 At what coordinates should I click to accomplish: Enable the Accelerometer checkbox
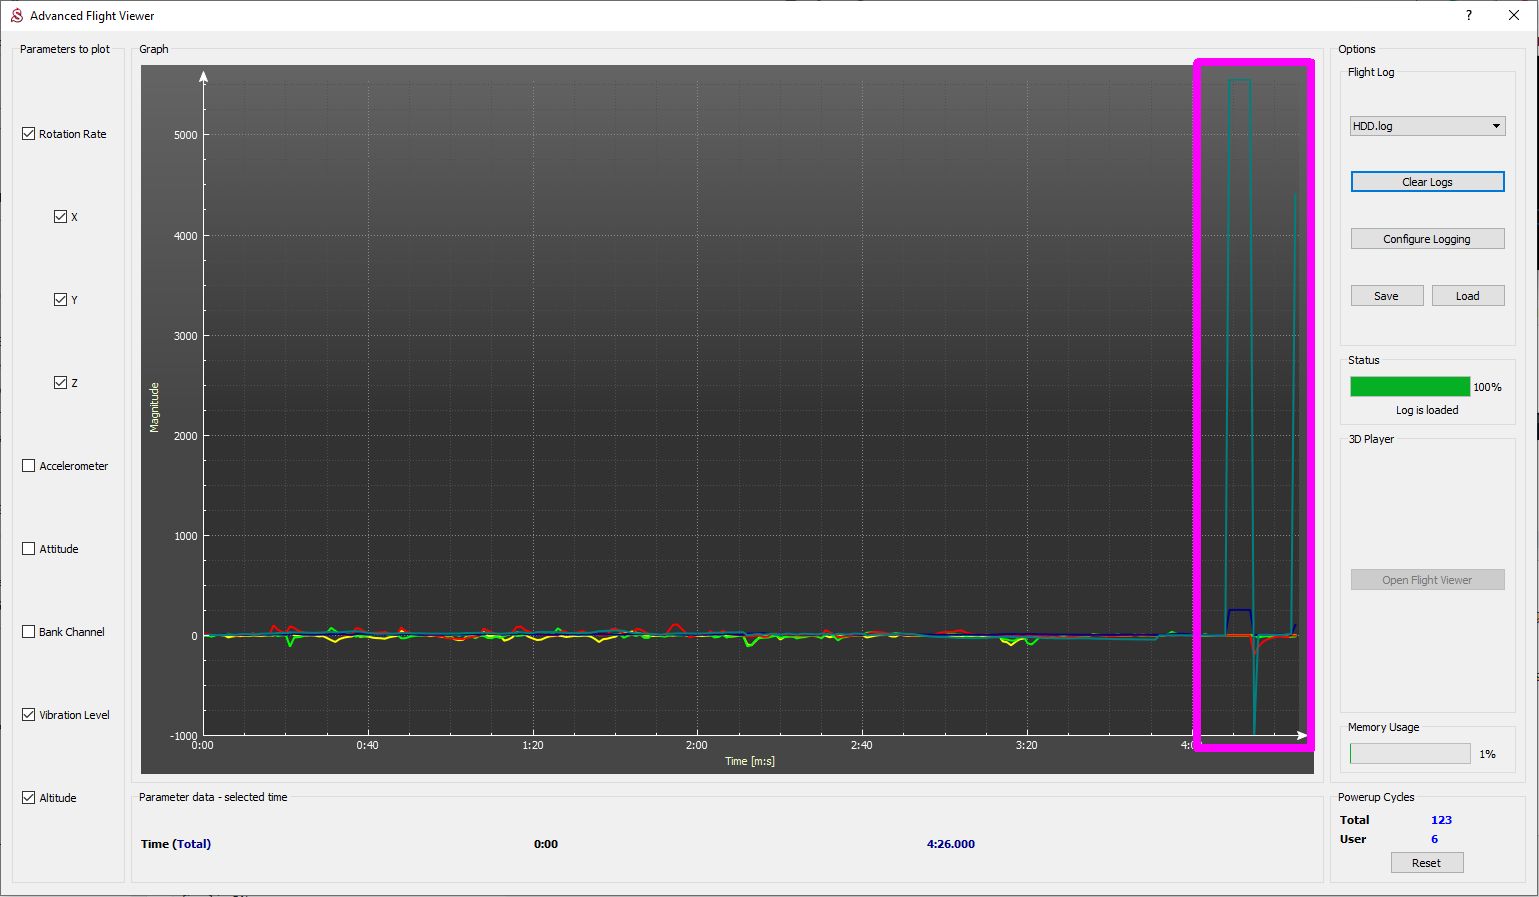pyautogui.click(x=29, y=466)
